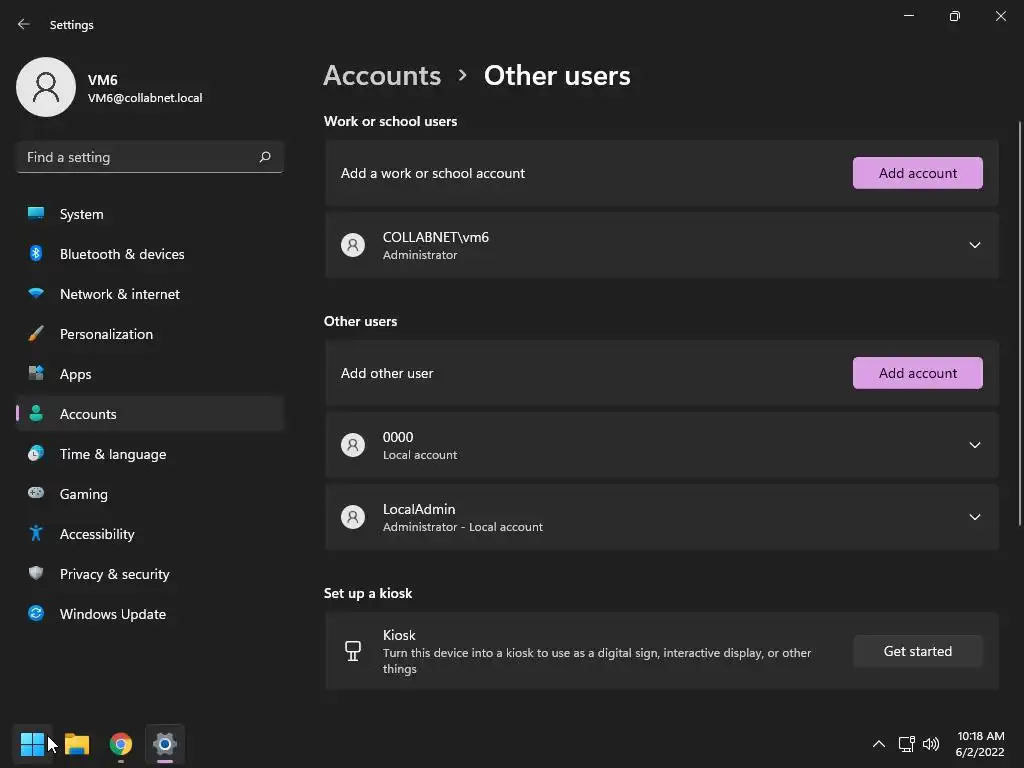Viewport: 1024px width, 768px height.
Task: Go to Time & language settings
Action: click(x=113, y=454)
